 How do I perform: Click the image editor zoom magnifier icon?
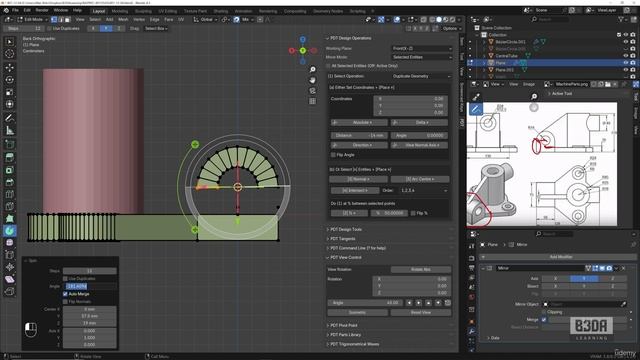[x=534, y=96]
